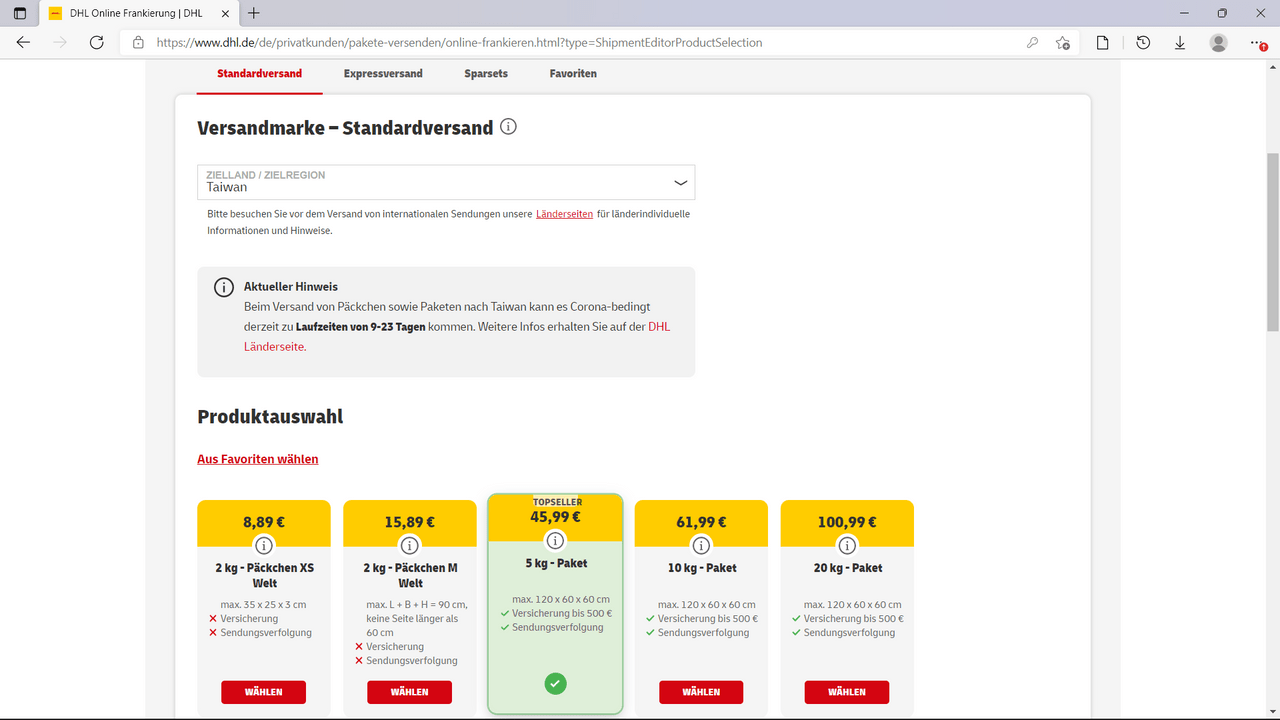
Task: Switch to Expressversand tab
Action: 383,74
